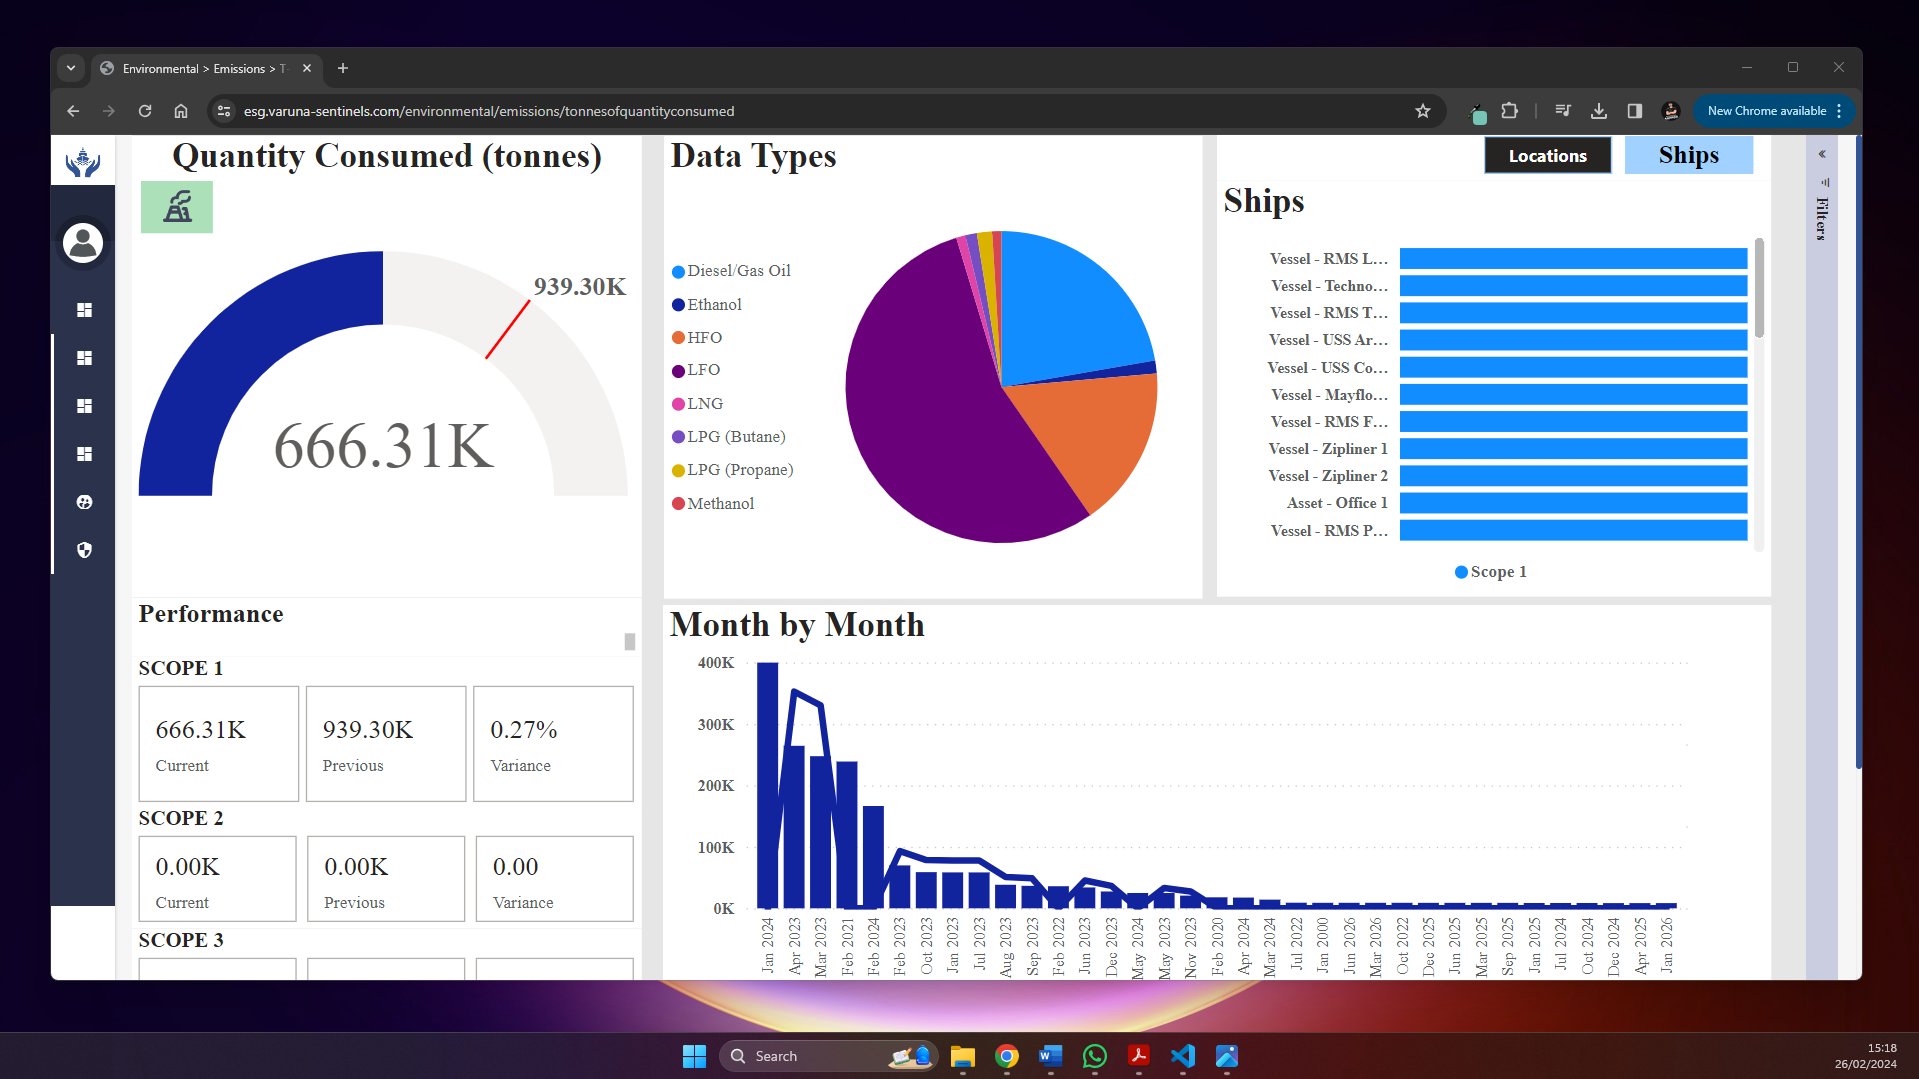This screenshot has height=1079, width=1919.
Task: Reload the page
Action: [x=145, y=111]
